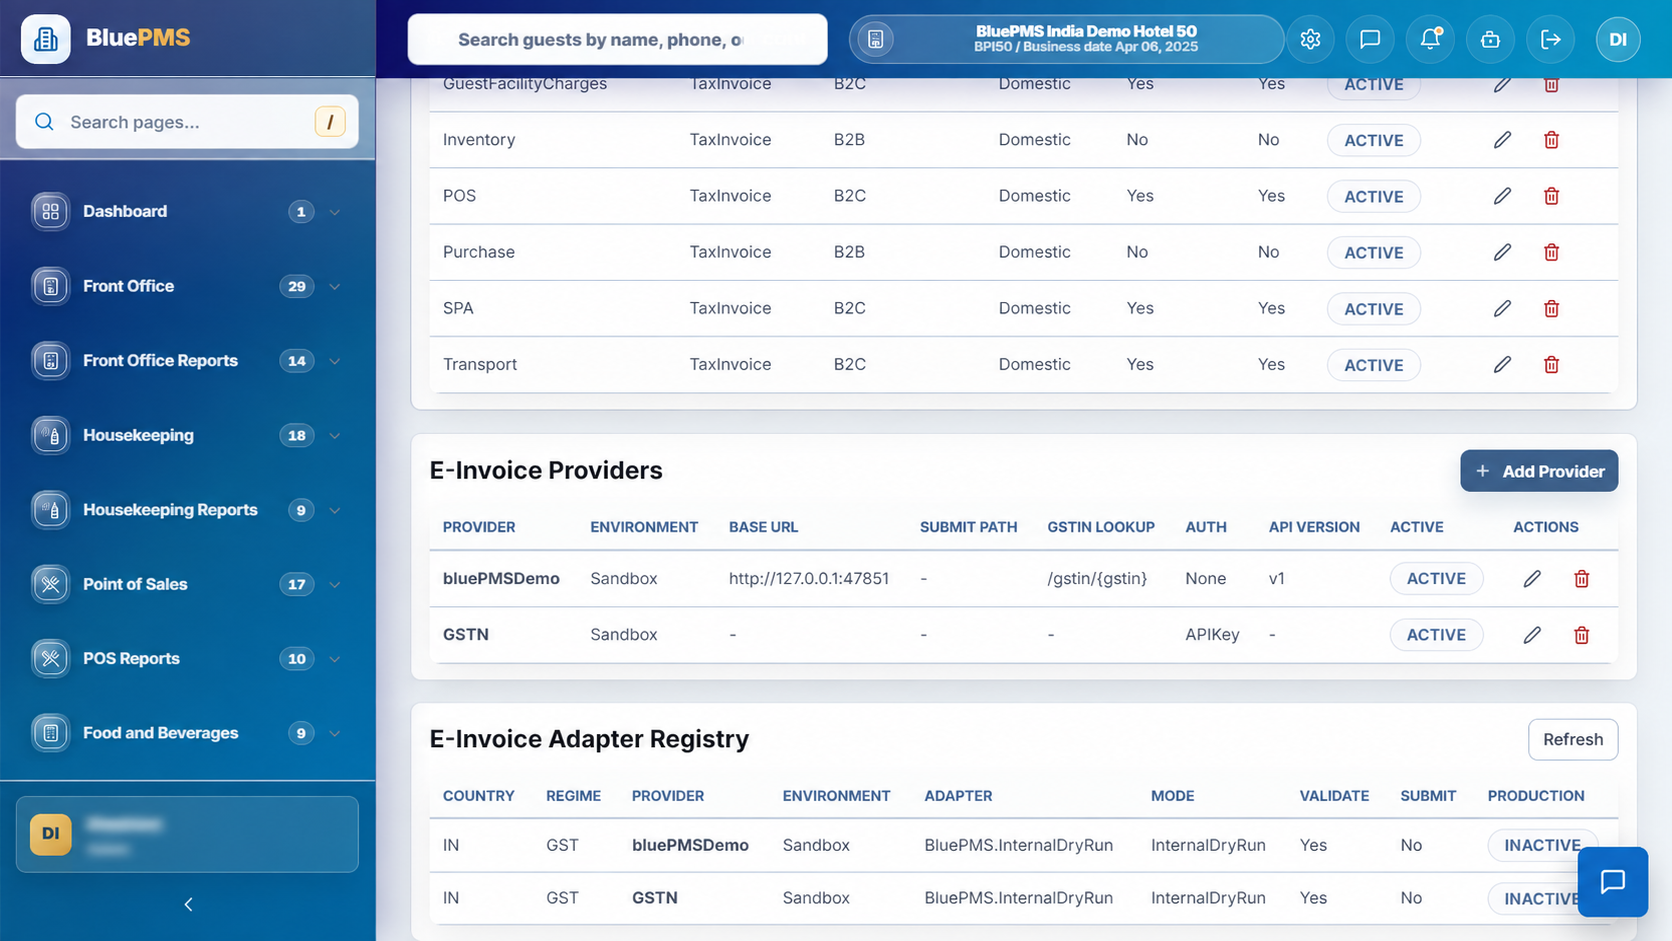Open the floating chat widget button
The height and width of the screenshot is (941, 1672).
tap(1612, 881)
